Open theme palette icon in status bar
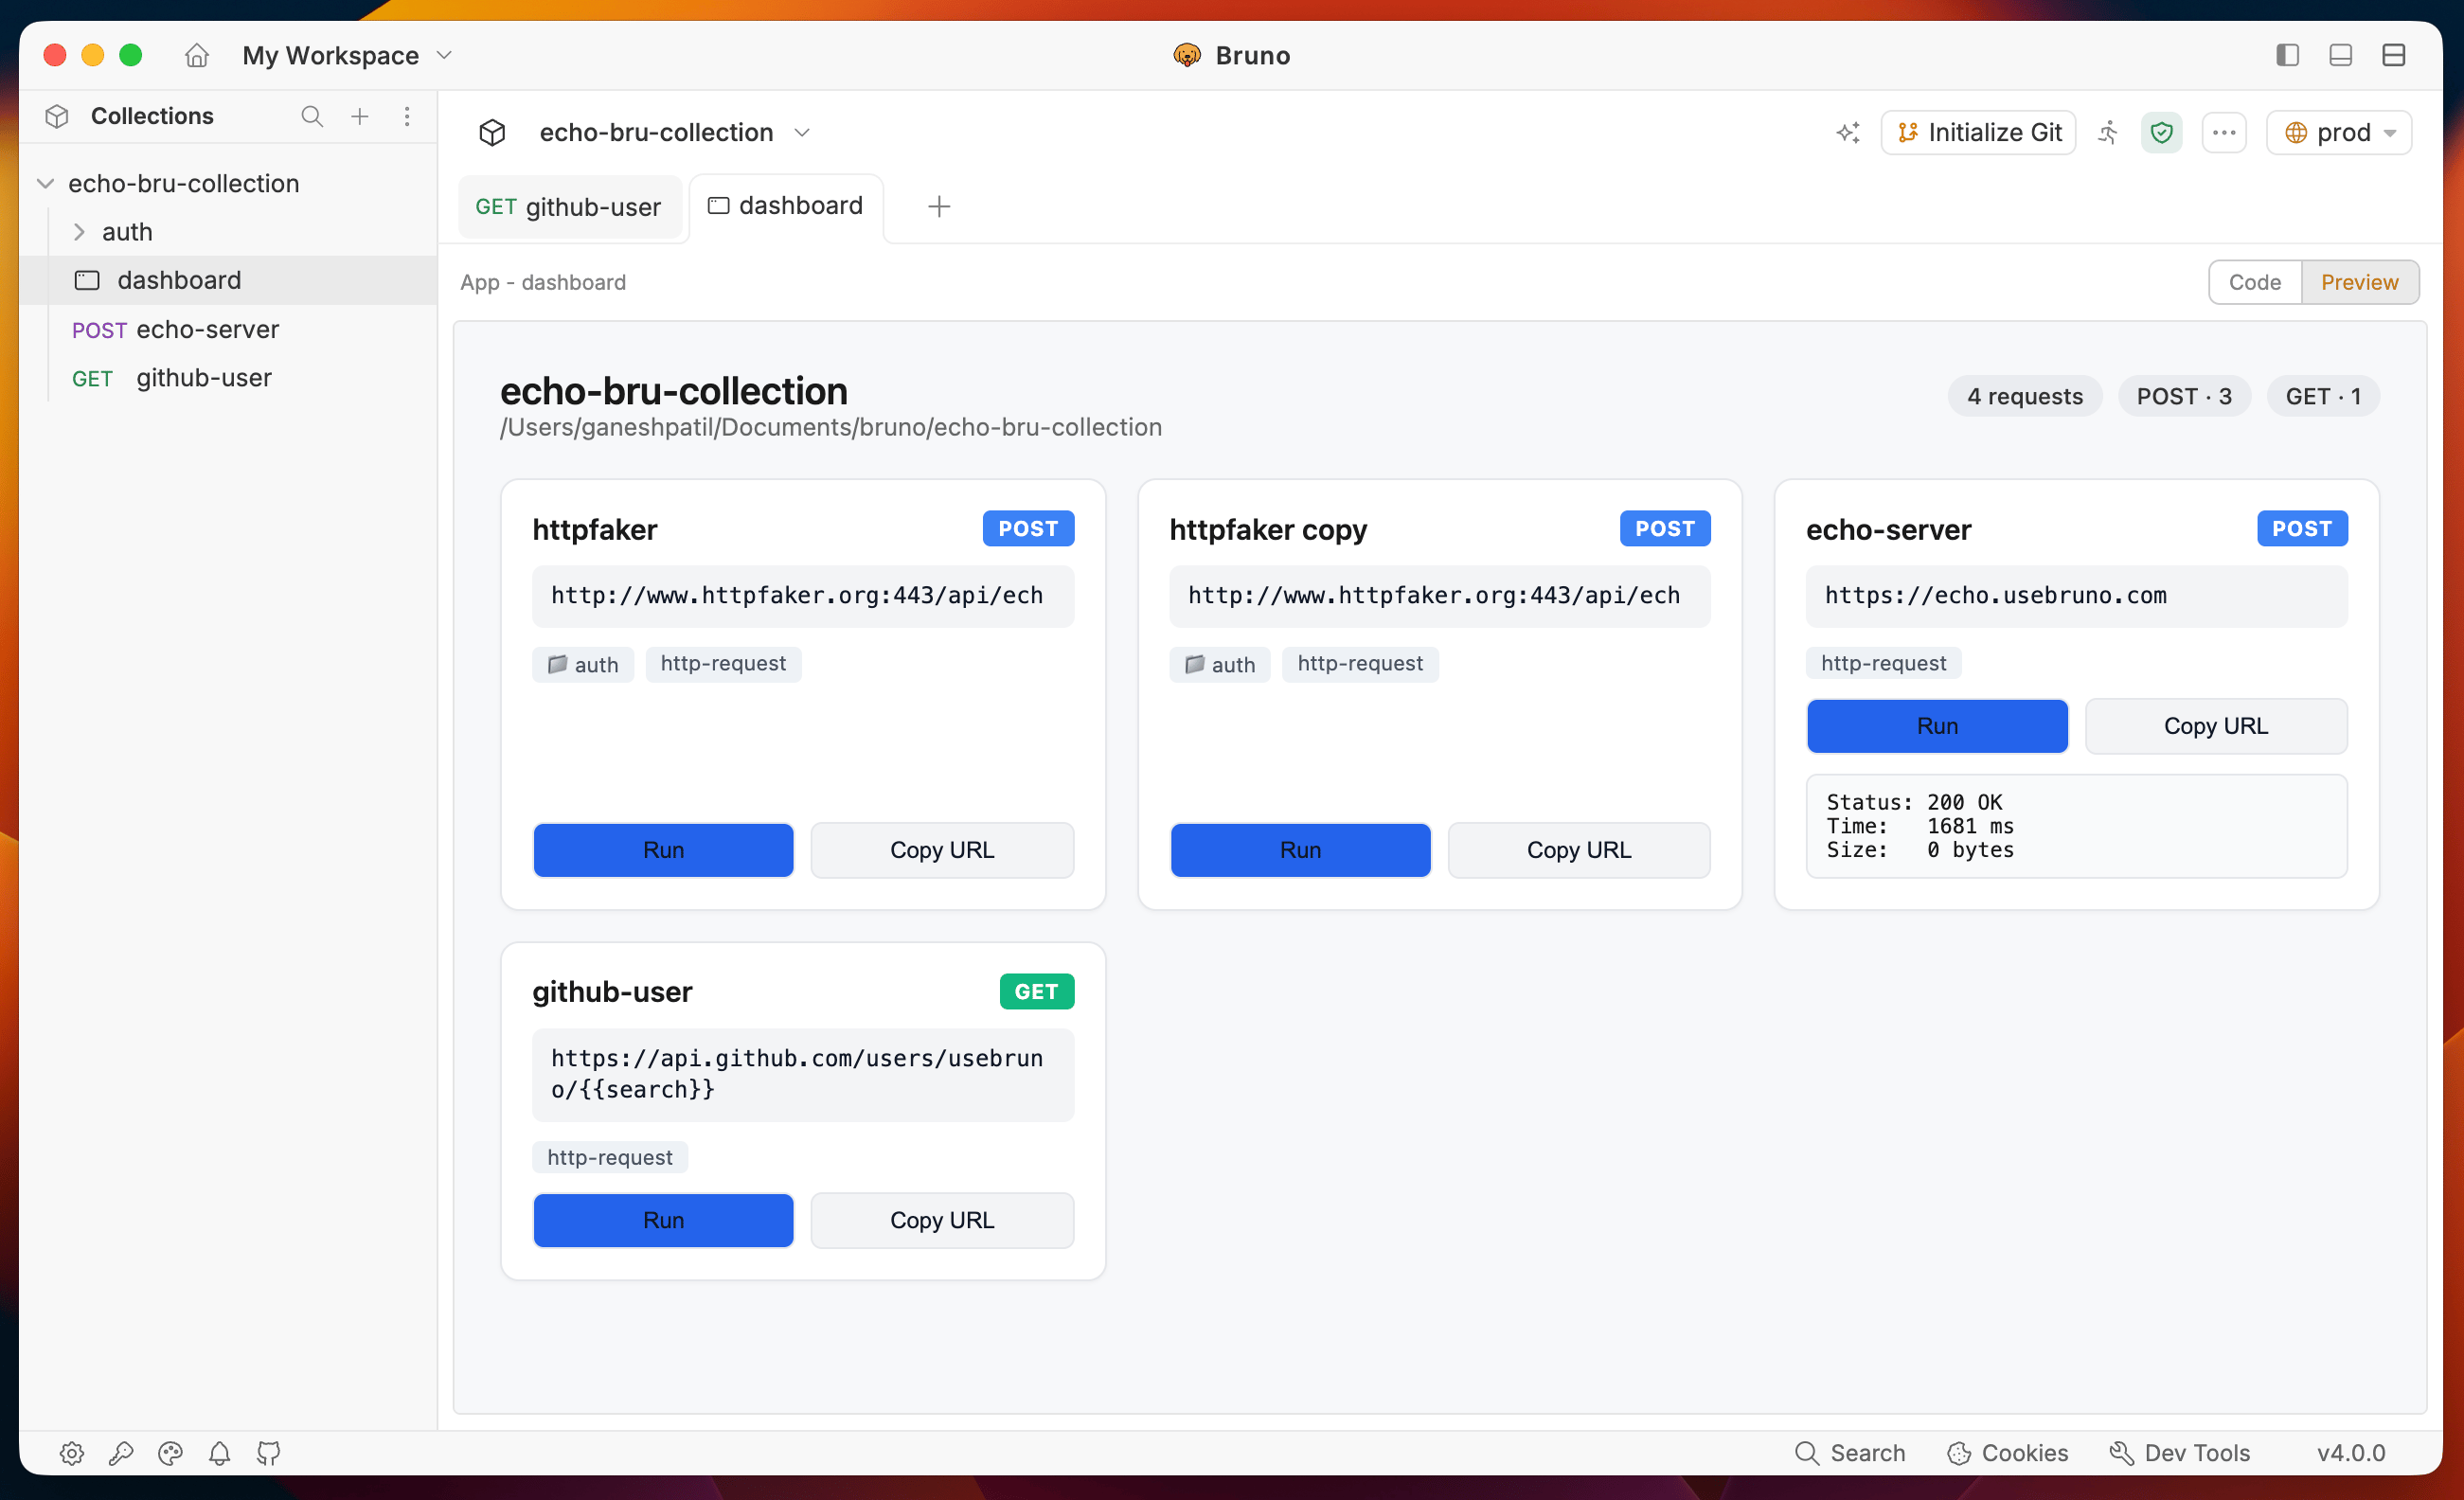Image resolution: width=2464 pixels, height=1500 pixels. pyautogui.click(x=170, y=1453)
